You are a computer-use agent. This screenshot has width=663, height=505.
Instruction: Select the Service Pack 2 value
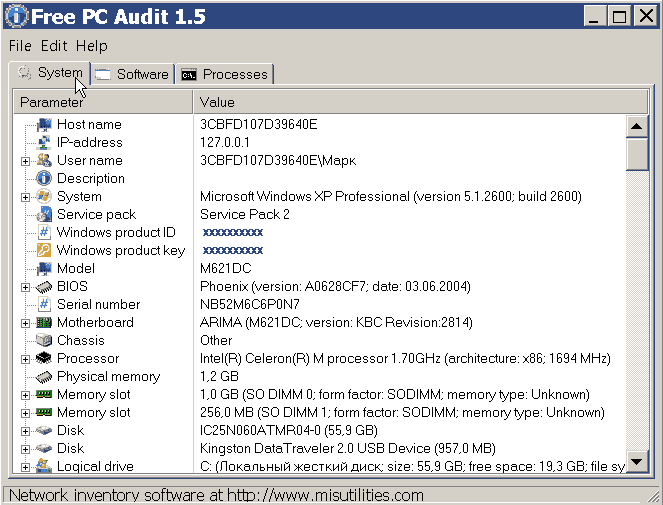(x=244, y=214)
